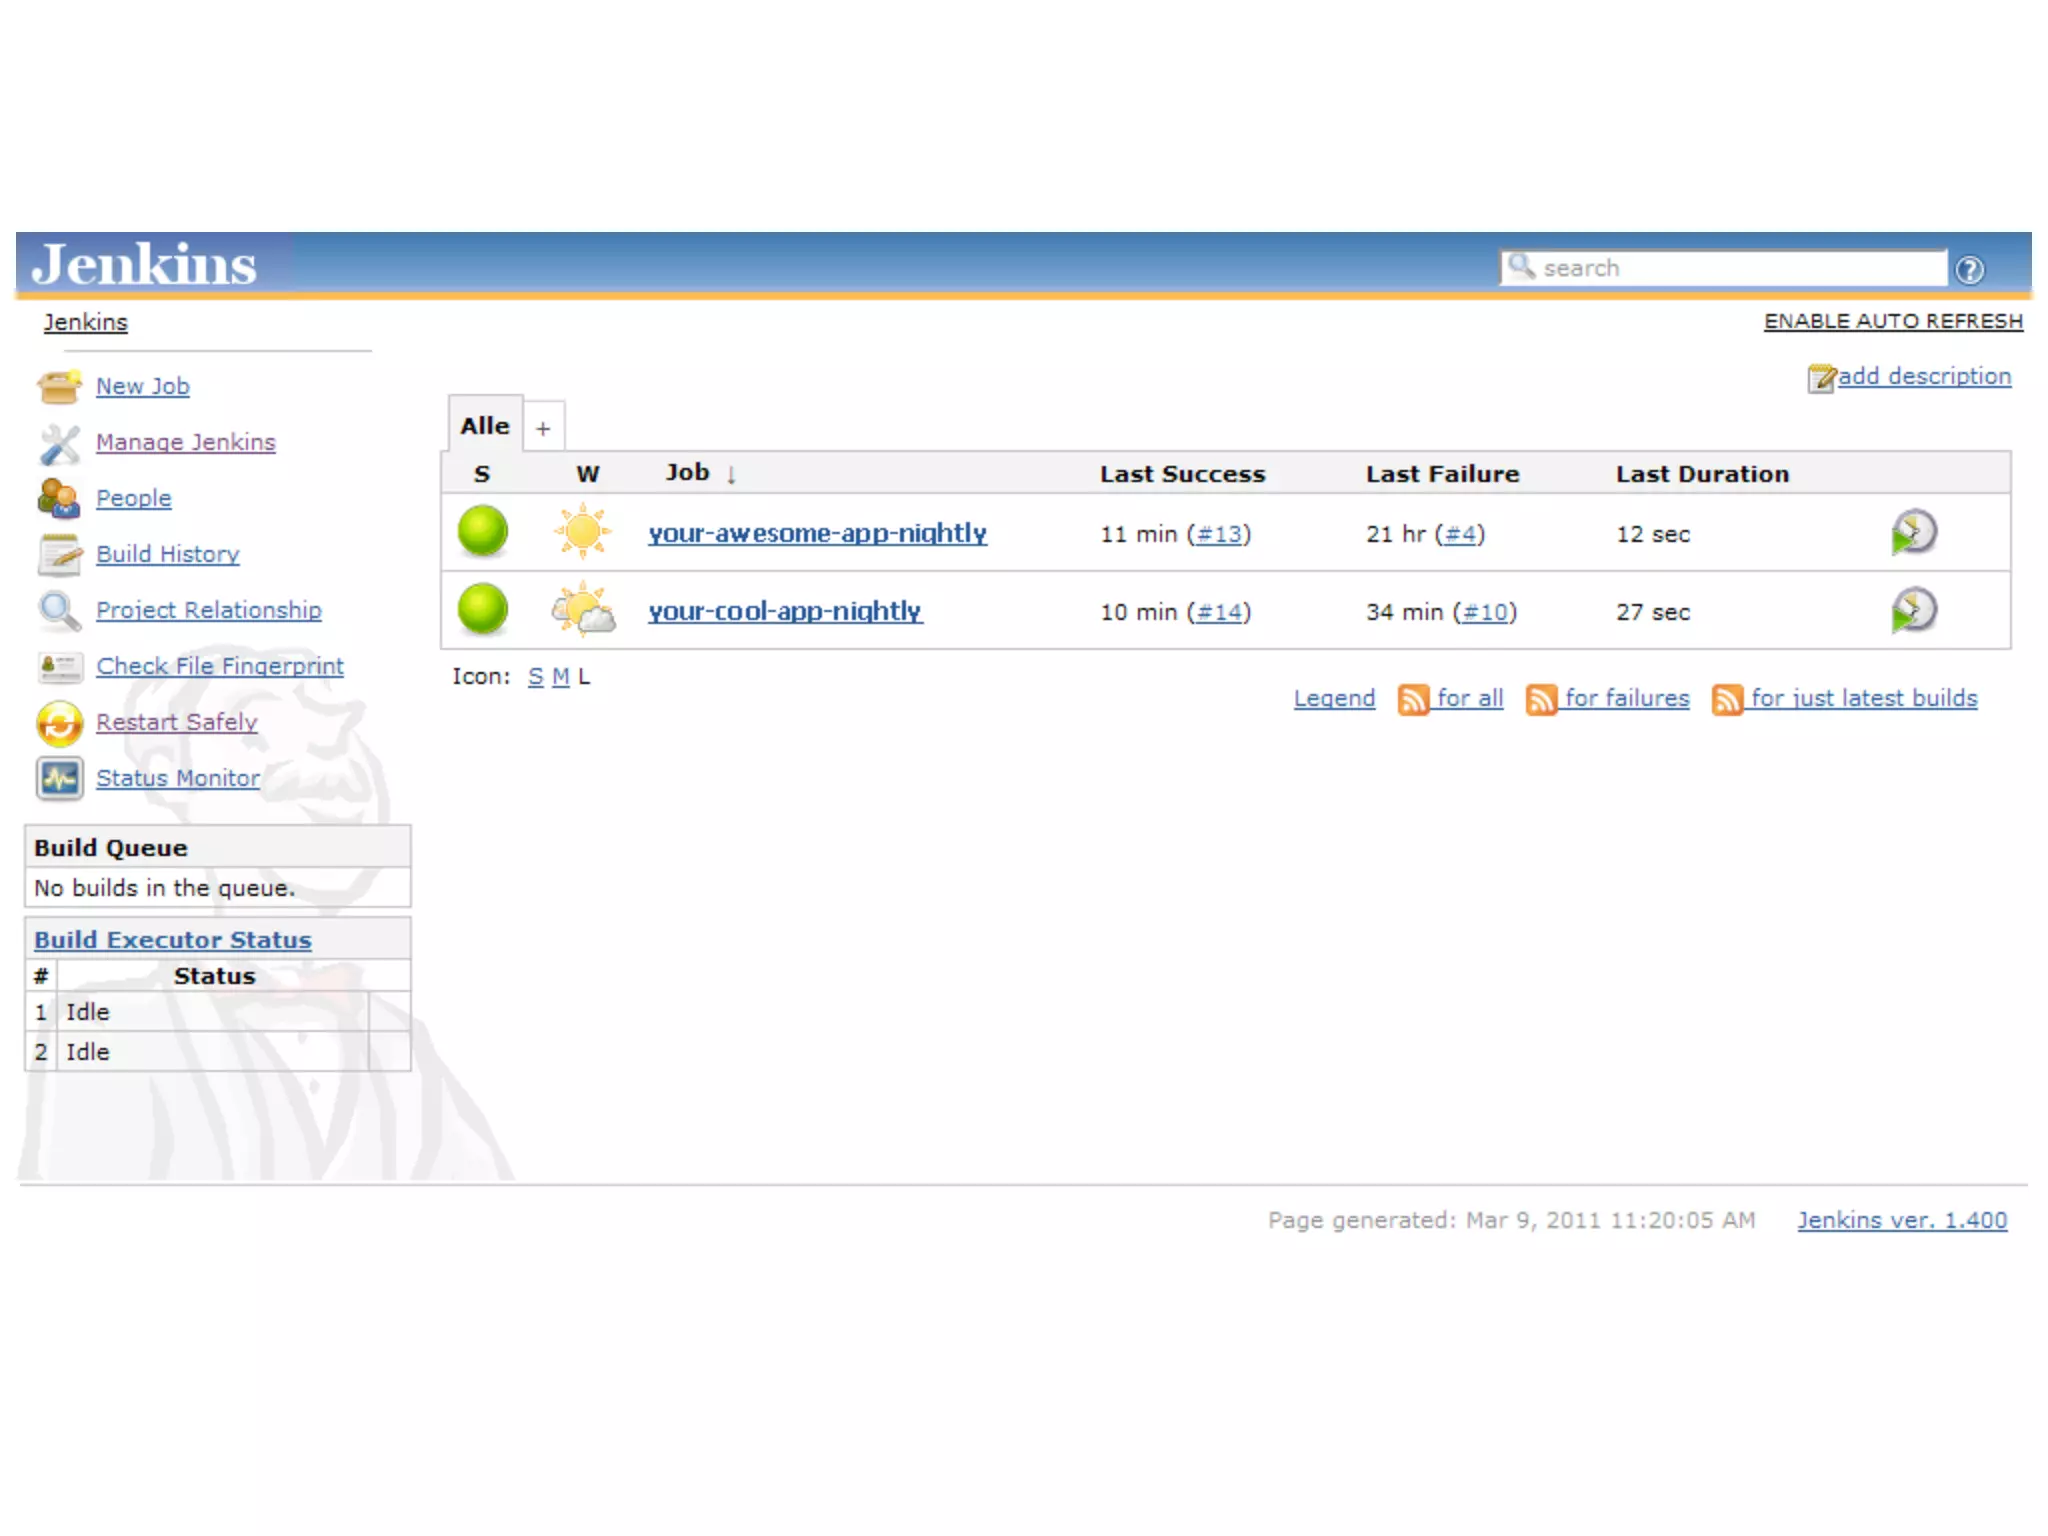Enable auto refresh

(1892, 321)
